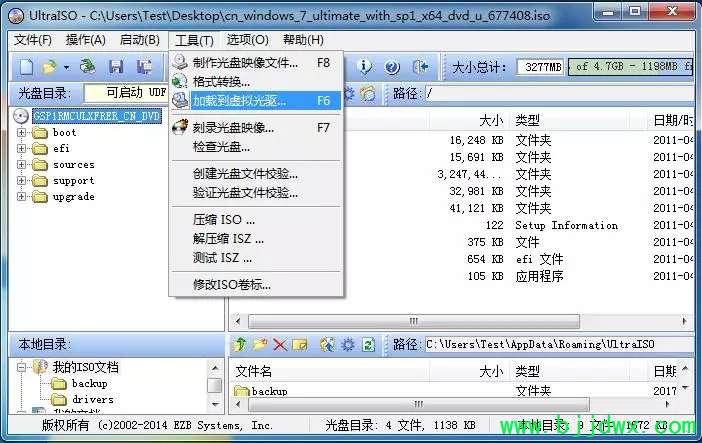The width and height of the screenshot is (702, 443).
Task: Select 加载到虚拟光驱... menu entry
Action: click(256, 101)
